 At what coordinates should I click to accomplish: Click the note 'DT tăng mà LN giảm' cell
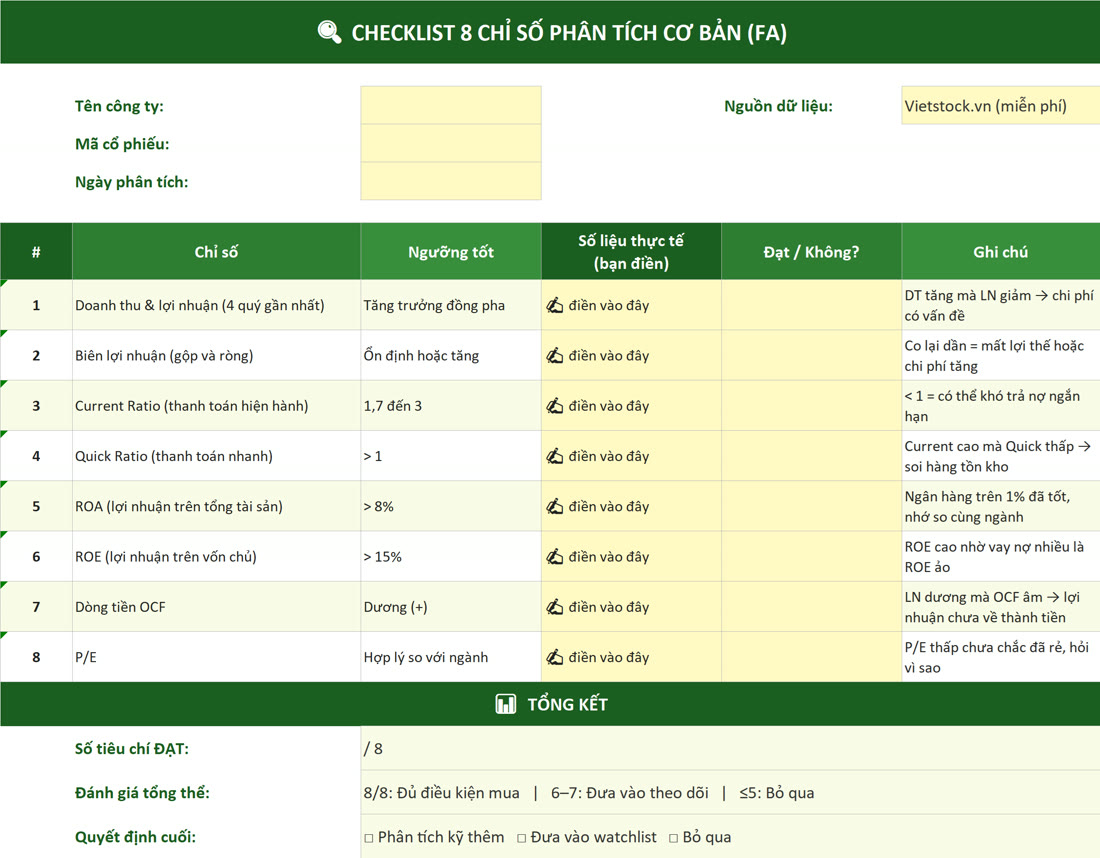[1000, 305]
